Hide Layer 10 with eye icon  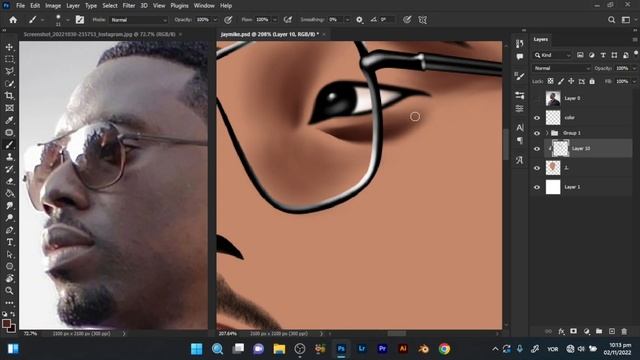tap(537, 149)
